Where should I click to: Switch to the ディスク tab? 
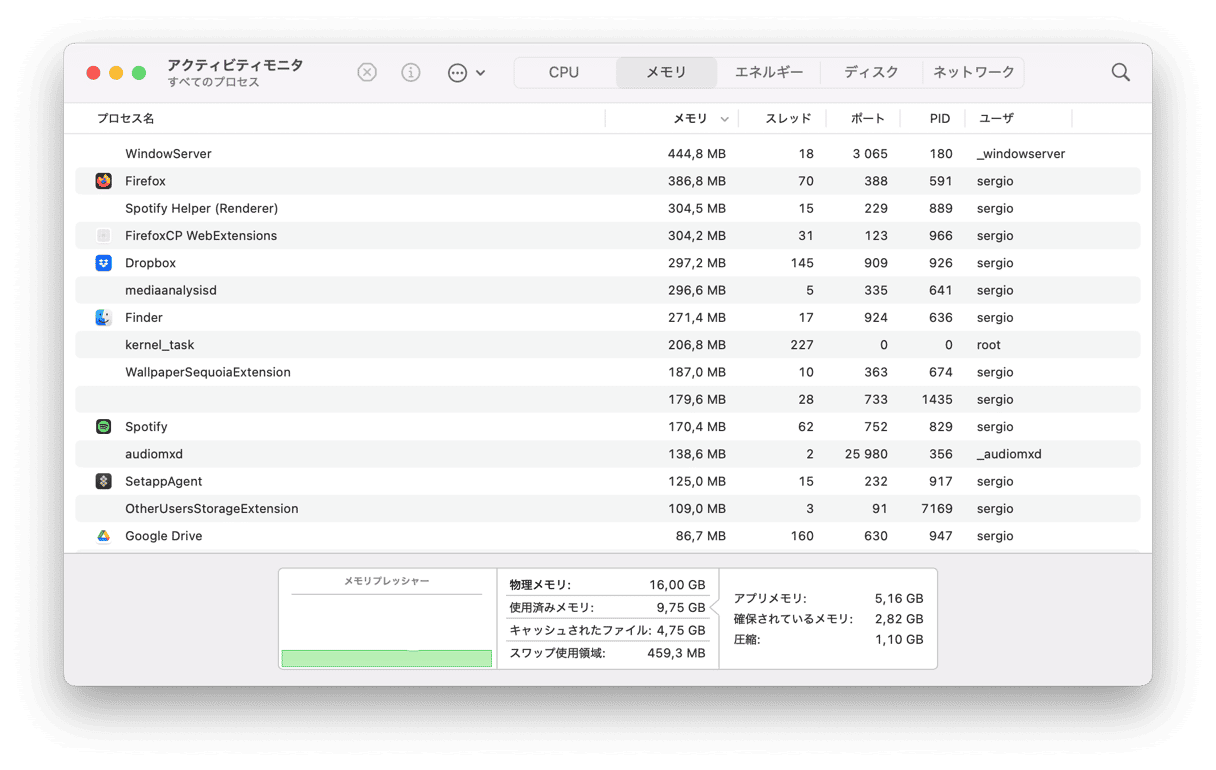[x=871, y=72]
